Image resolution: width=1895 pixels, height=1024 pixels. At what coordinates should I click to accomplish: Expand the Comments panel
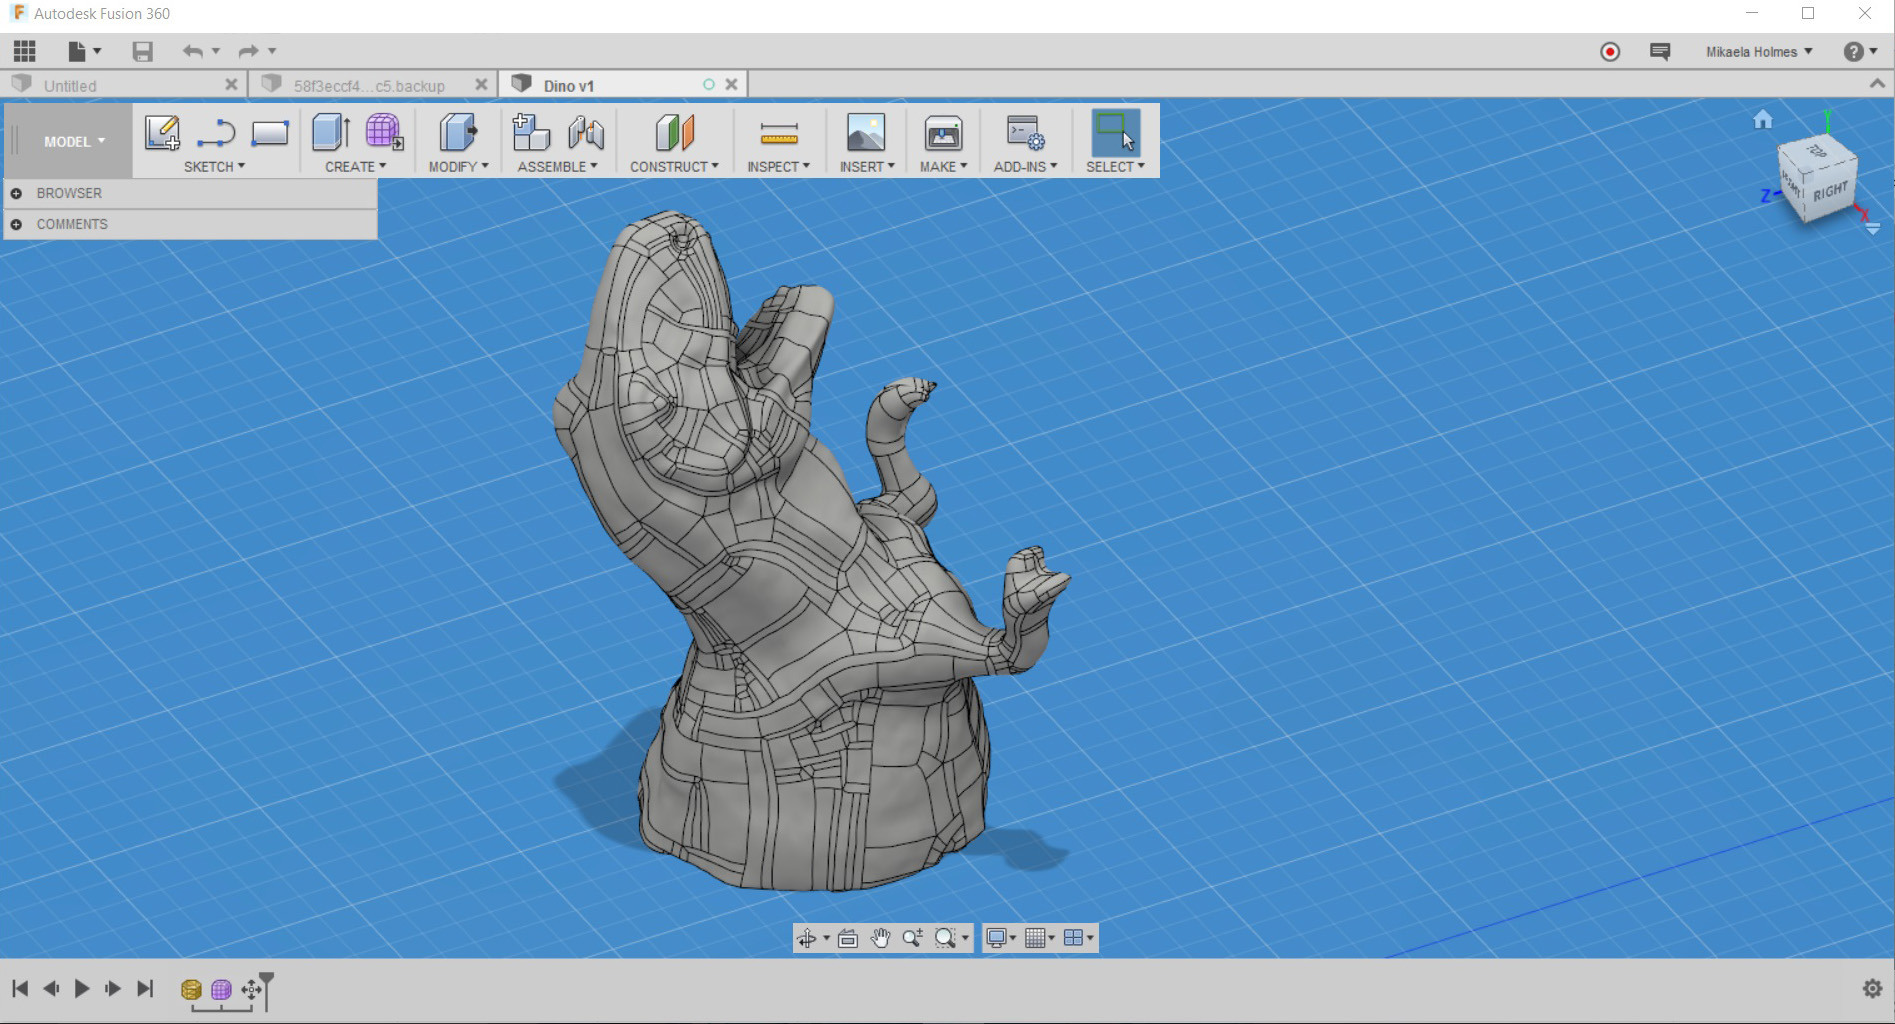pos(16,224)
